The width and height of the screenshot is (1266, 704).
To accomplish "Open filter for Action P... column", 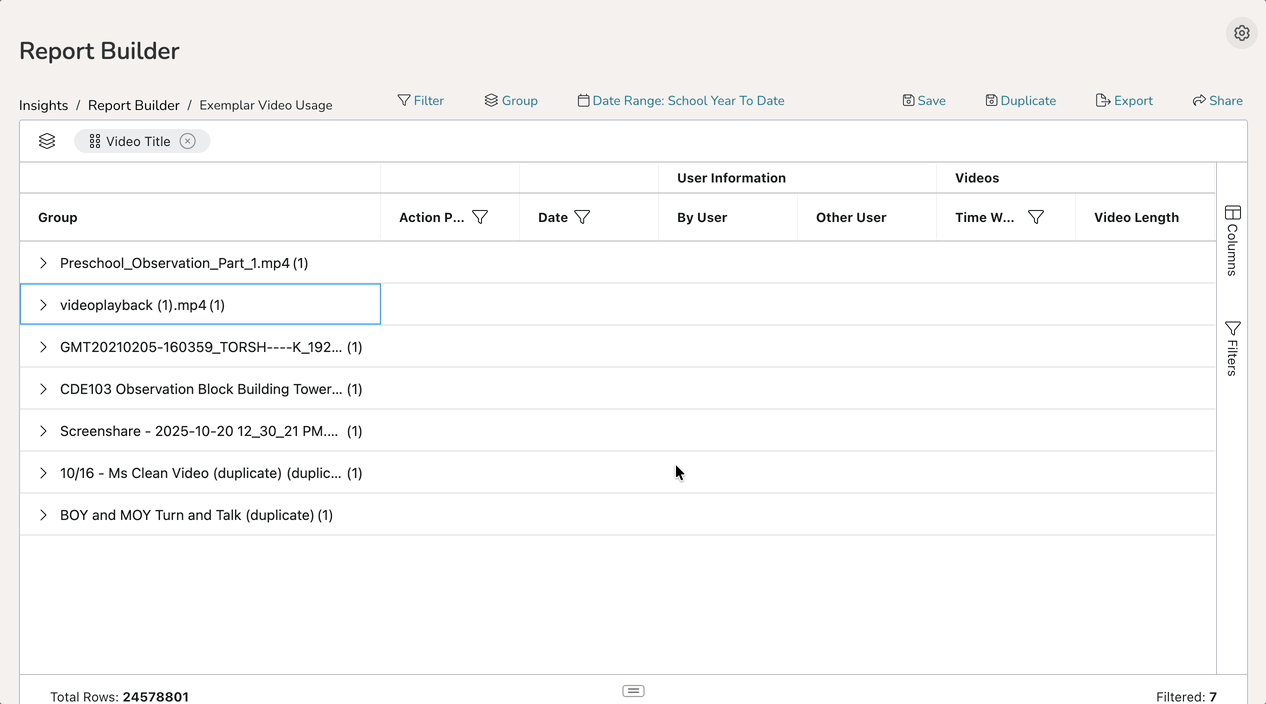I will click(480, 217).
